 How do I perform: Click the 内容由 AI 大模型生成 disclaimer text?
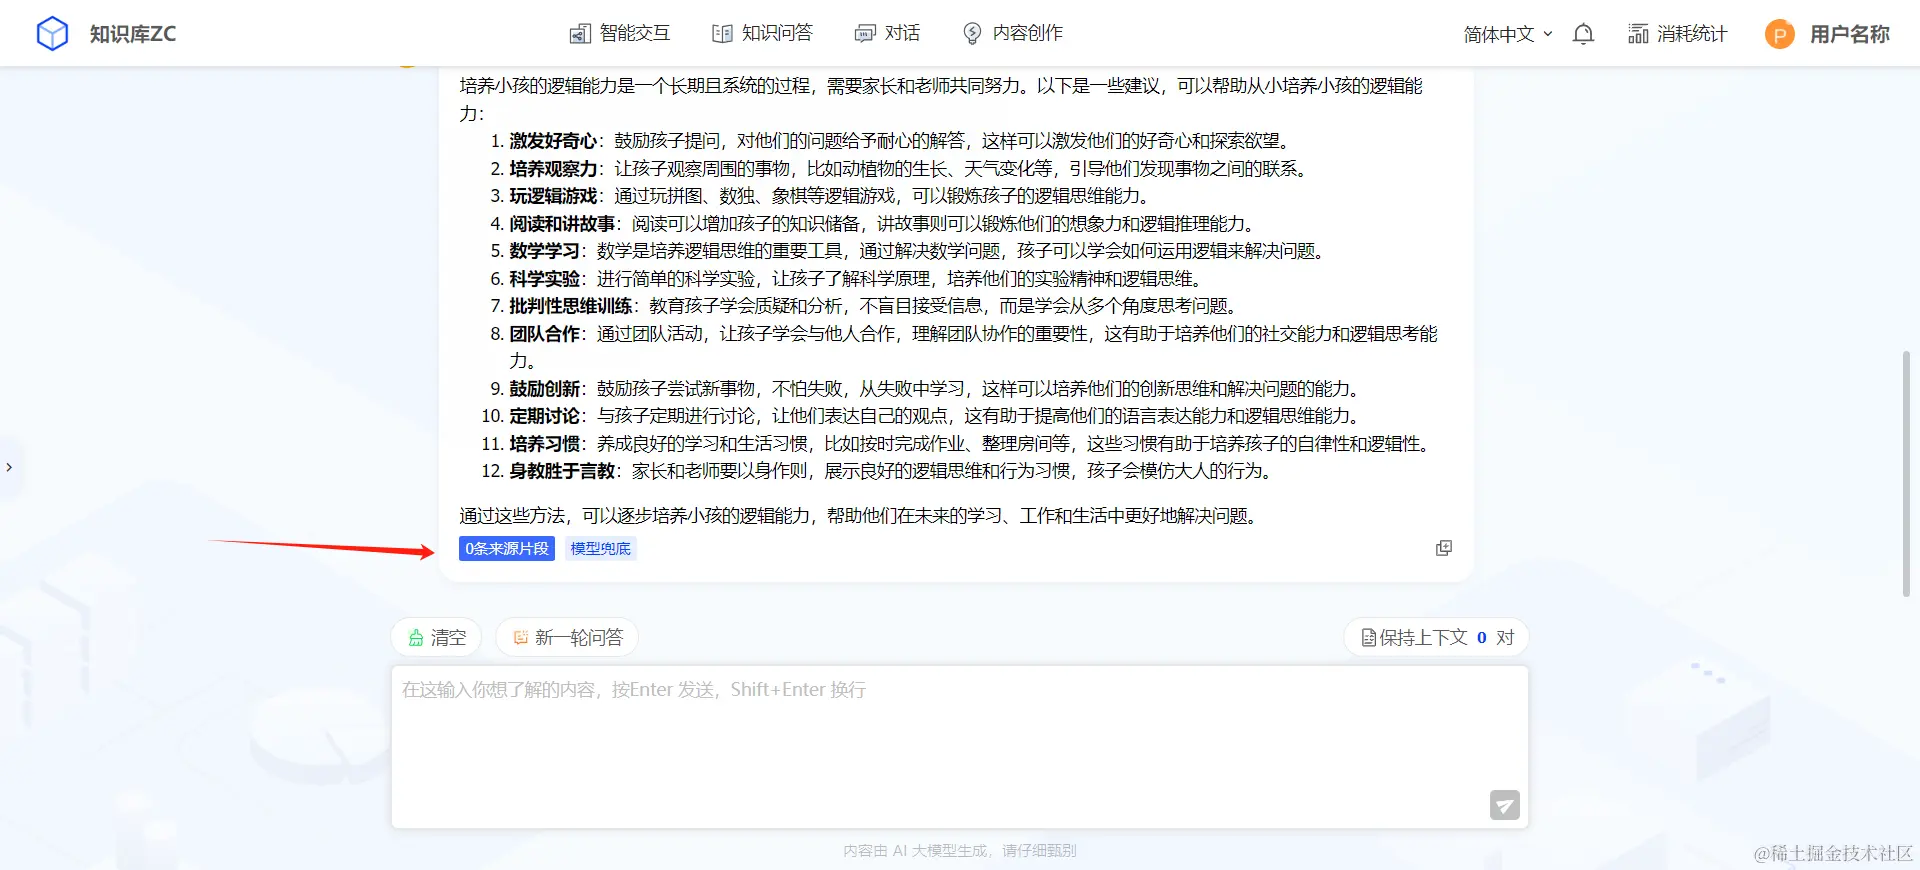(960, 851)
